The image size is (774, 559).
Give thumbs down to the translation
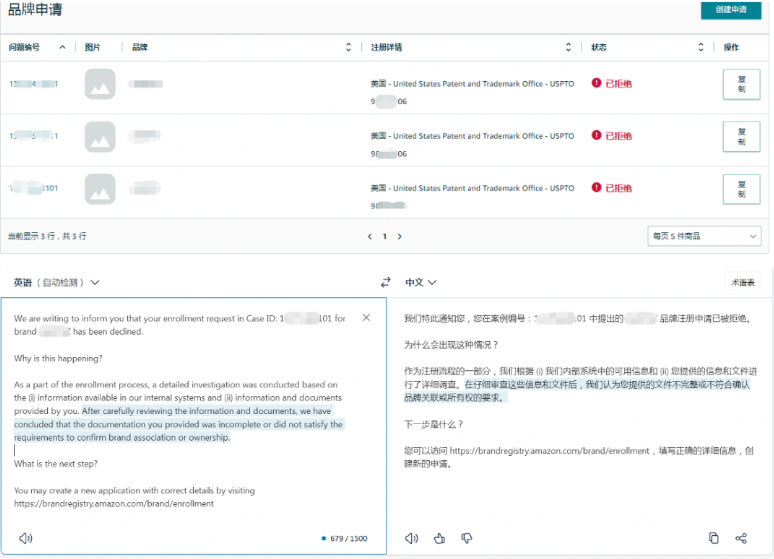click(466, 538)
